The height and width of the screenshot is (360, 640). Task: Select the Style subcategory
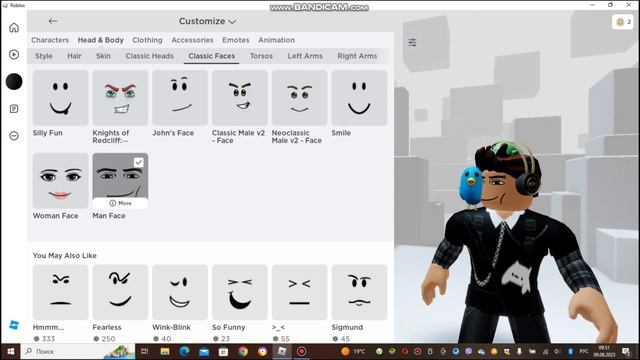(44, 56)
